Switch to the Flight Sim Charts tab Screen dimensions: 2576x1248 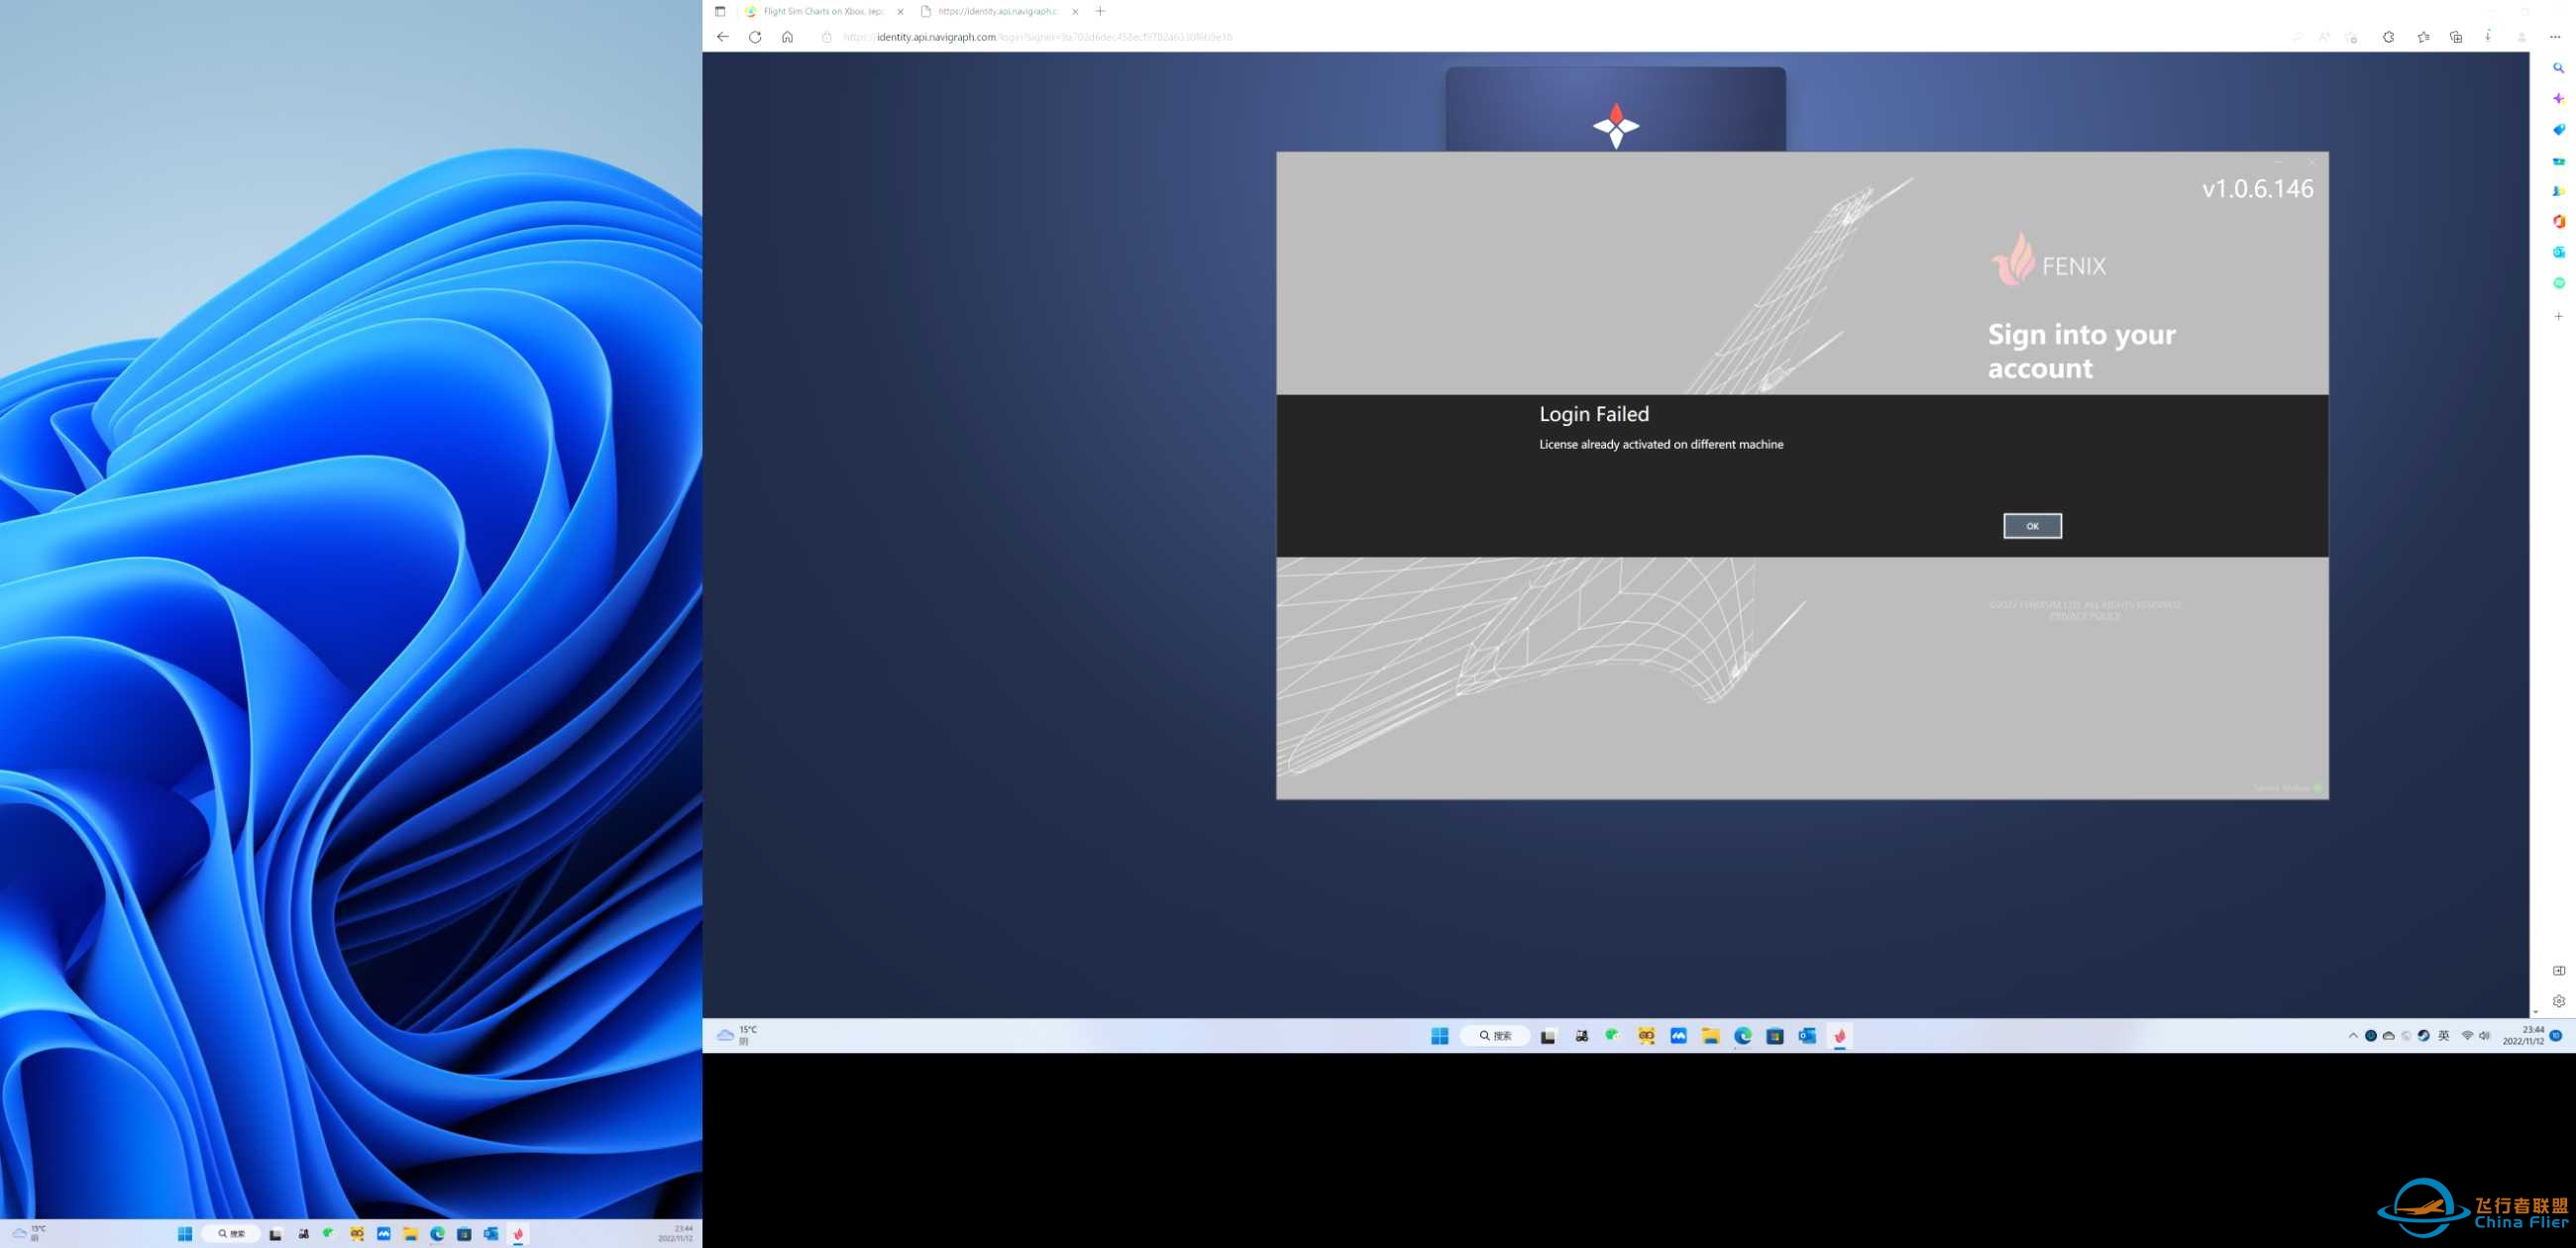point(823,11)
